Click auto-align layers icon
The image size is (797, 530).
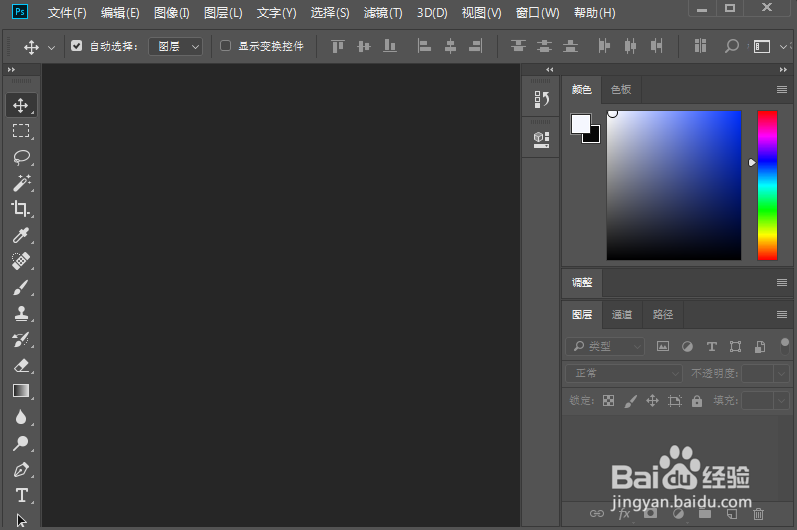[700, 46]
